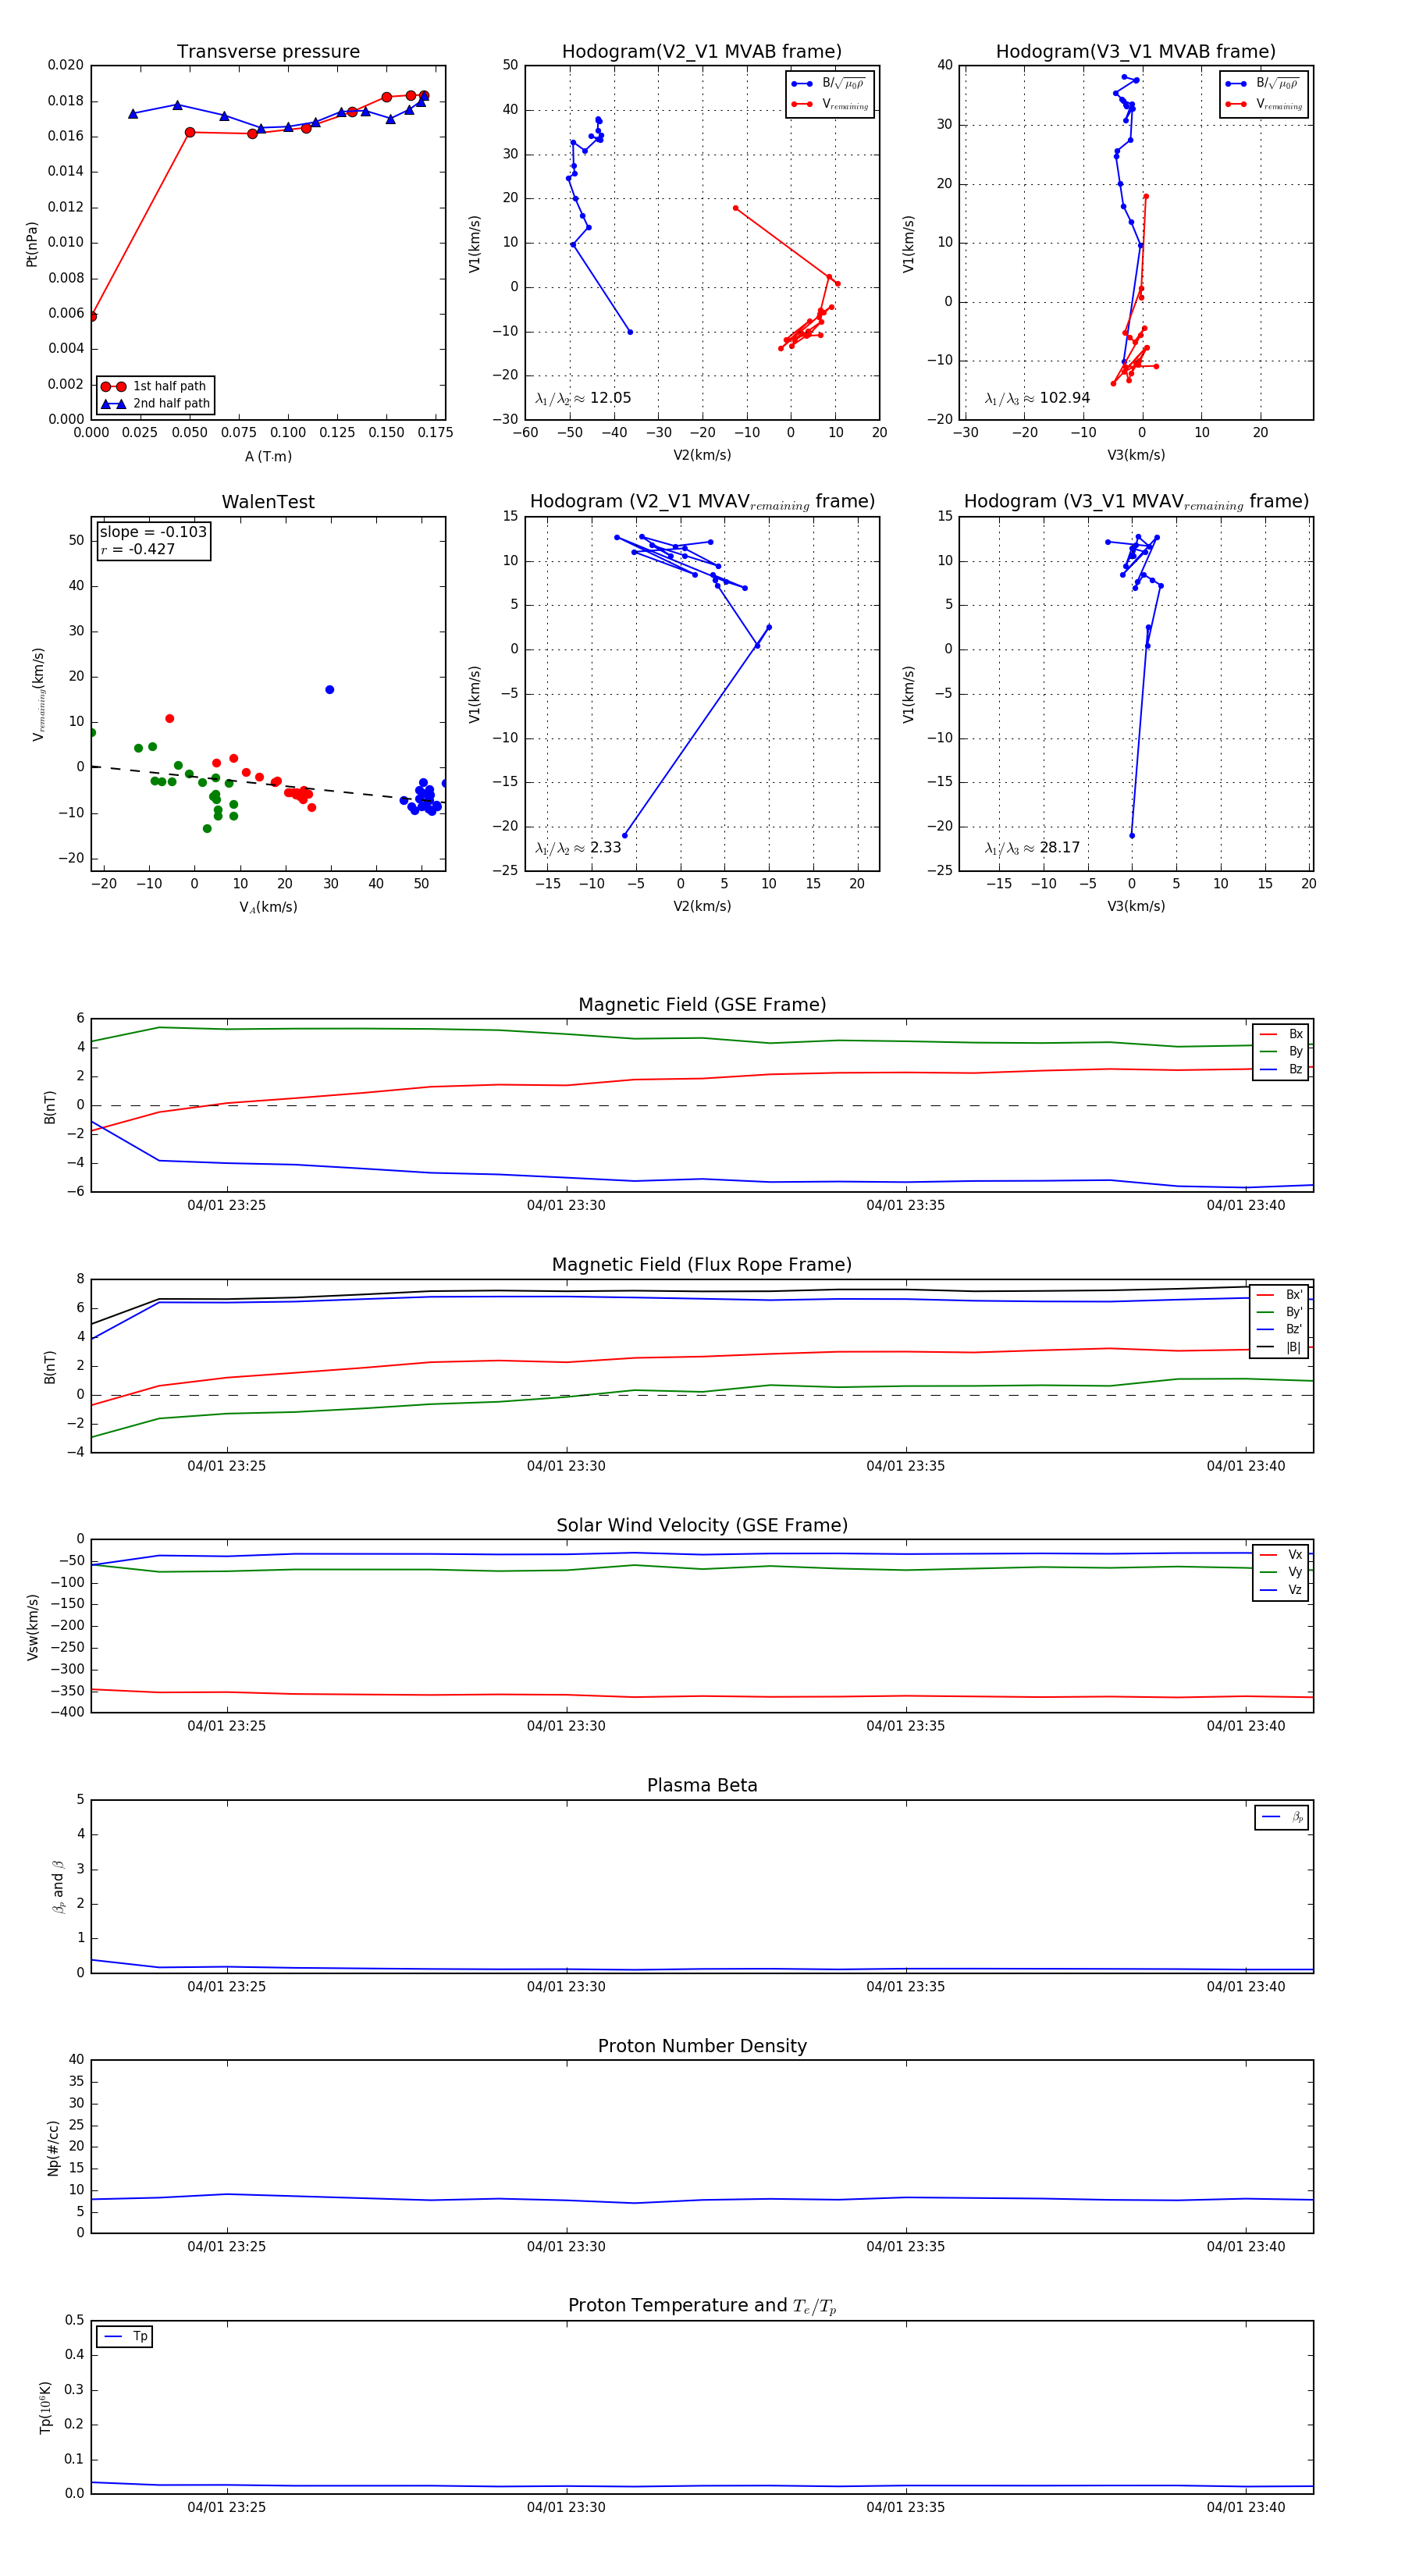
Task: Select the 'Vy' legend entry in solar wind panel
Action: pos(1281,1572)
